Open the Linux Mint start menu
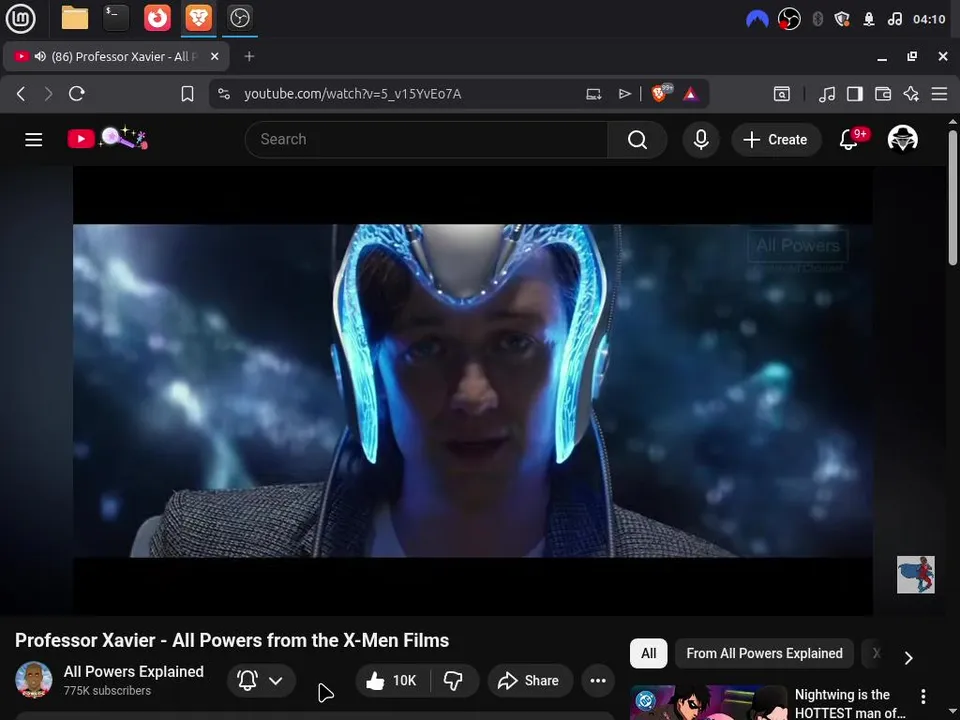960x720 pixels. (20, 18)
